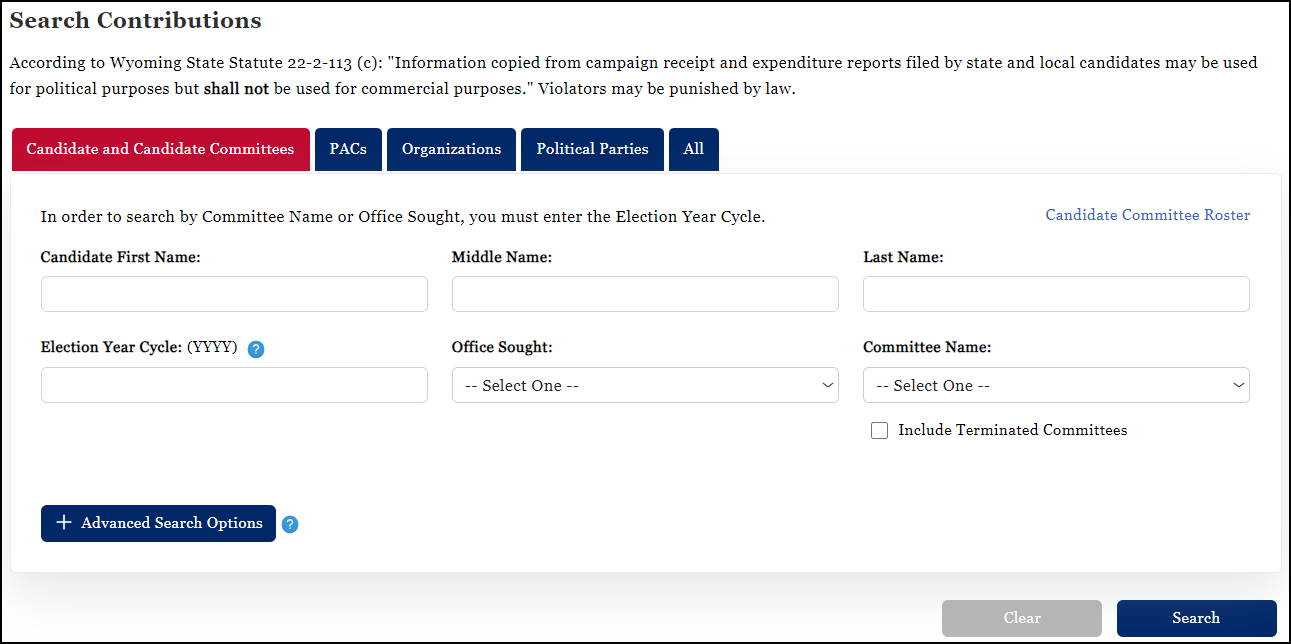Enable Include Terminated Committees

click(x=879, y=430)
